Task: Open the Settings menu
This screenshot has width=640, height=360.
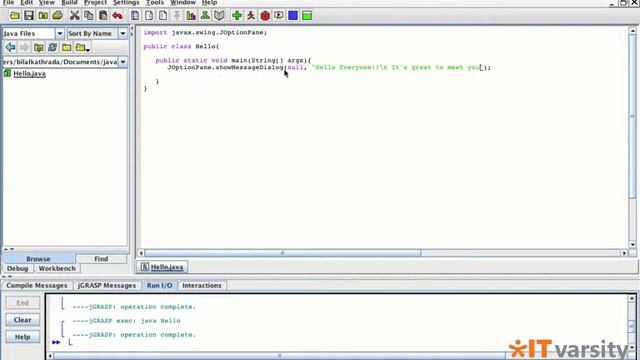Action: pyautogui.click(x=126, y=2)
